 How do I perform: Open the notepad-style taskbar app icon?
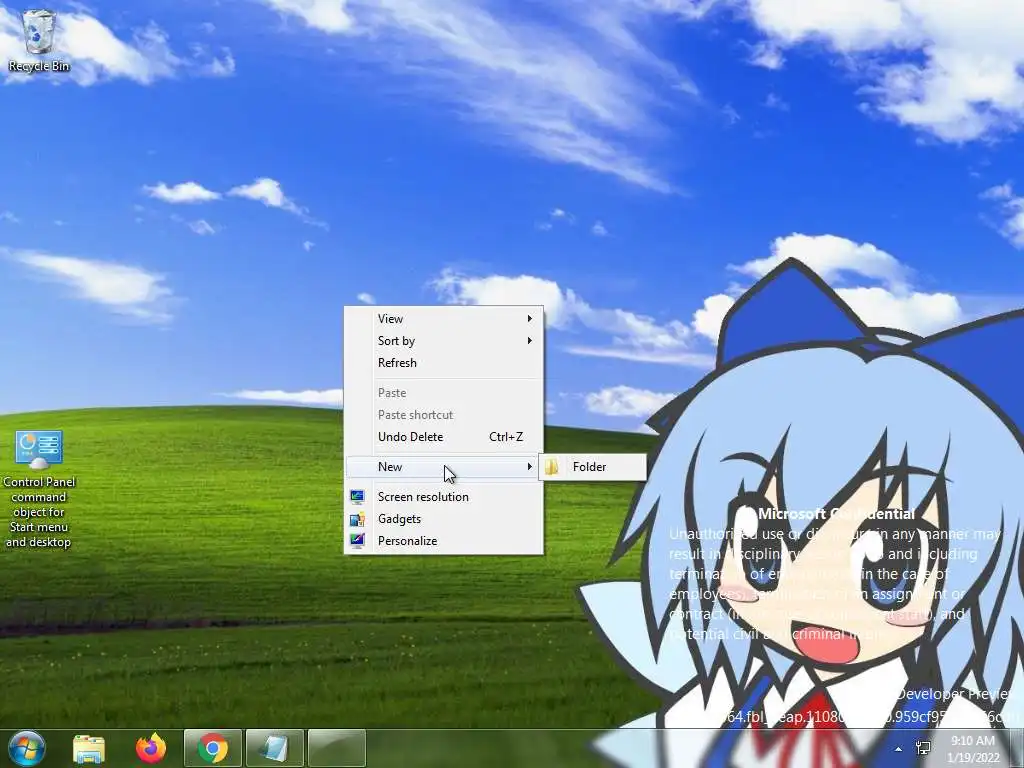click(274, 748)
